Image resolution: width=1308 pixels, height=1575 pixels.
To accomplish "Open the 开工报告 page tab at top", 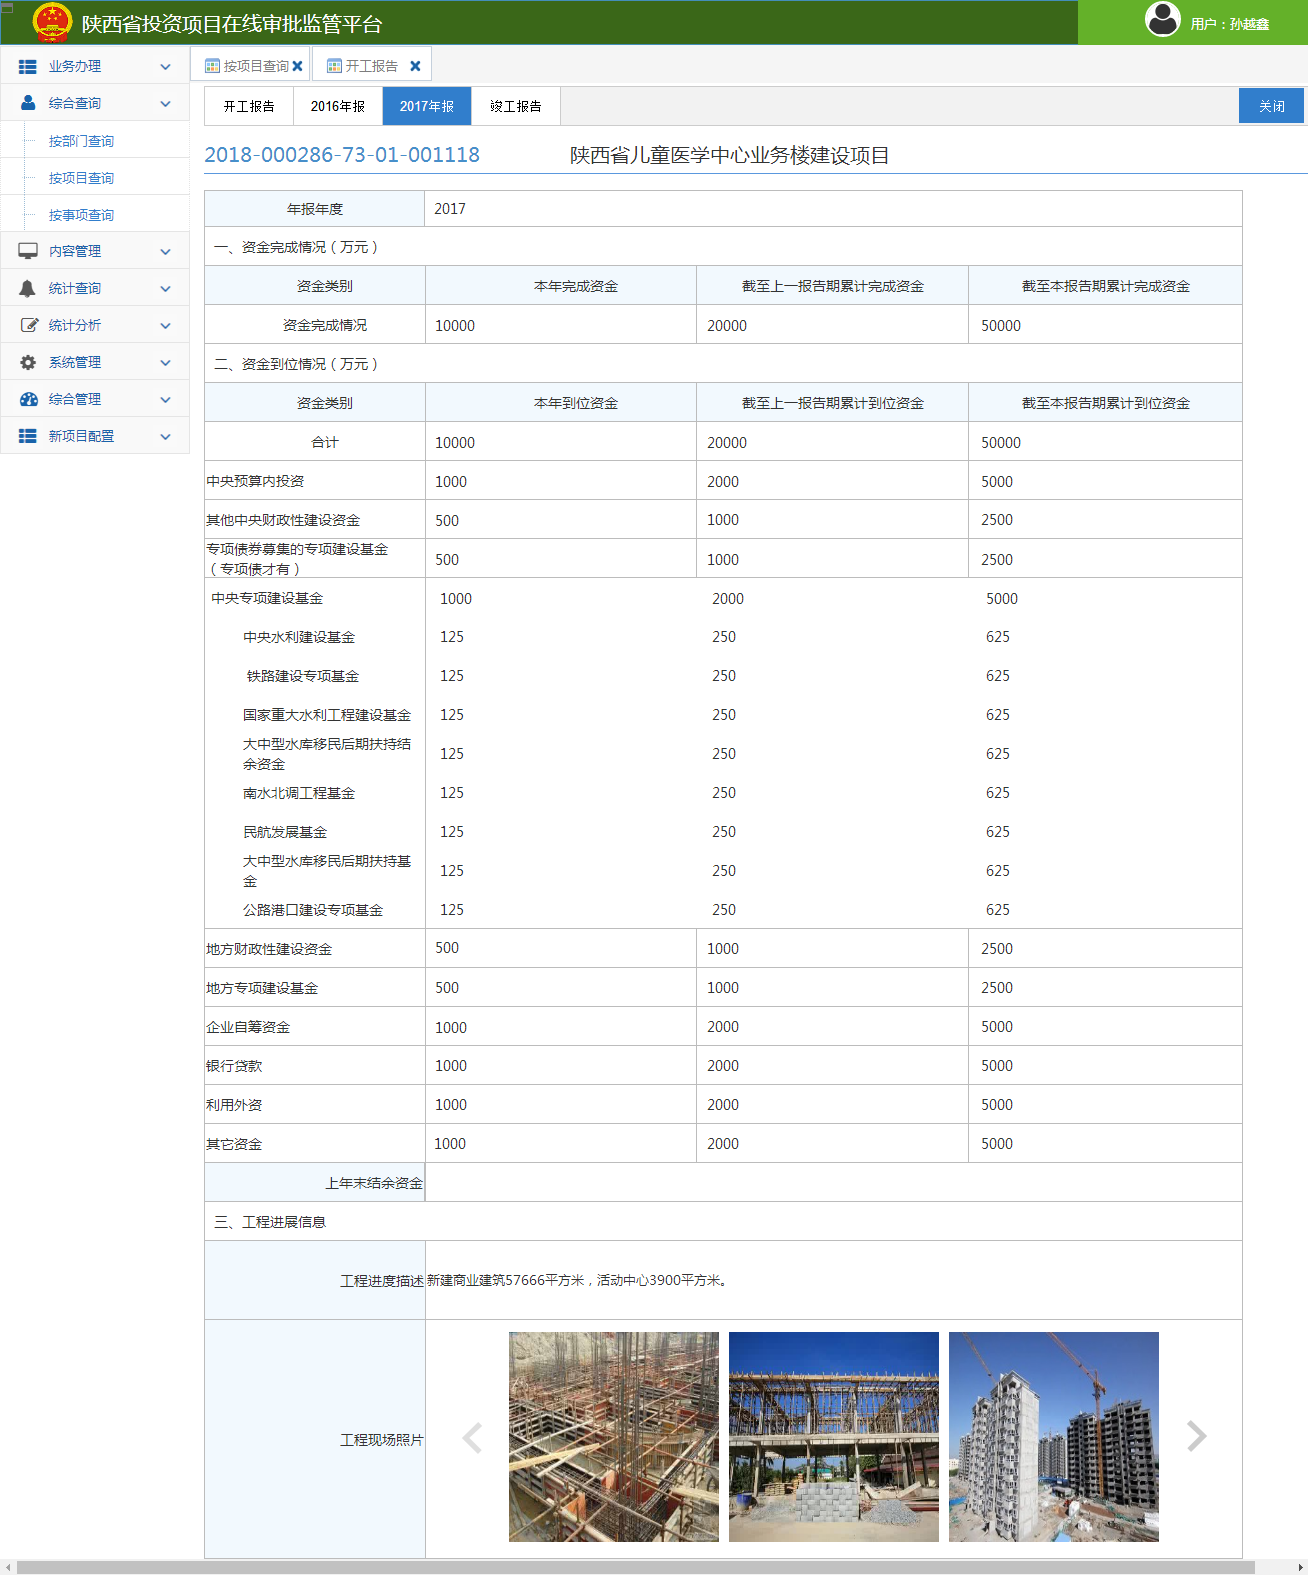I will [372, 66].
